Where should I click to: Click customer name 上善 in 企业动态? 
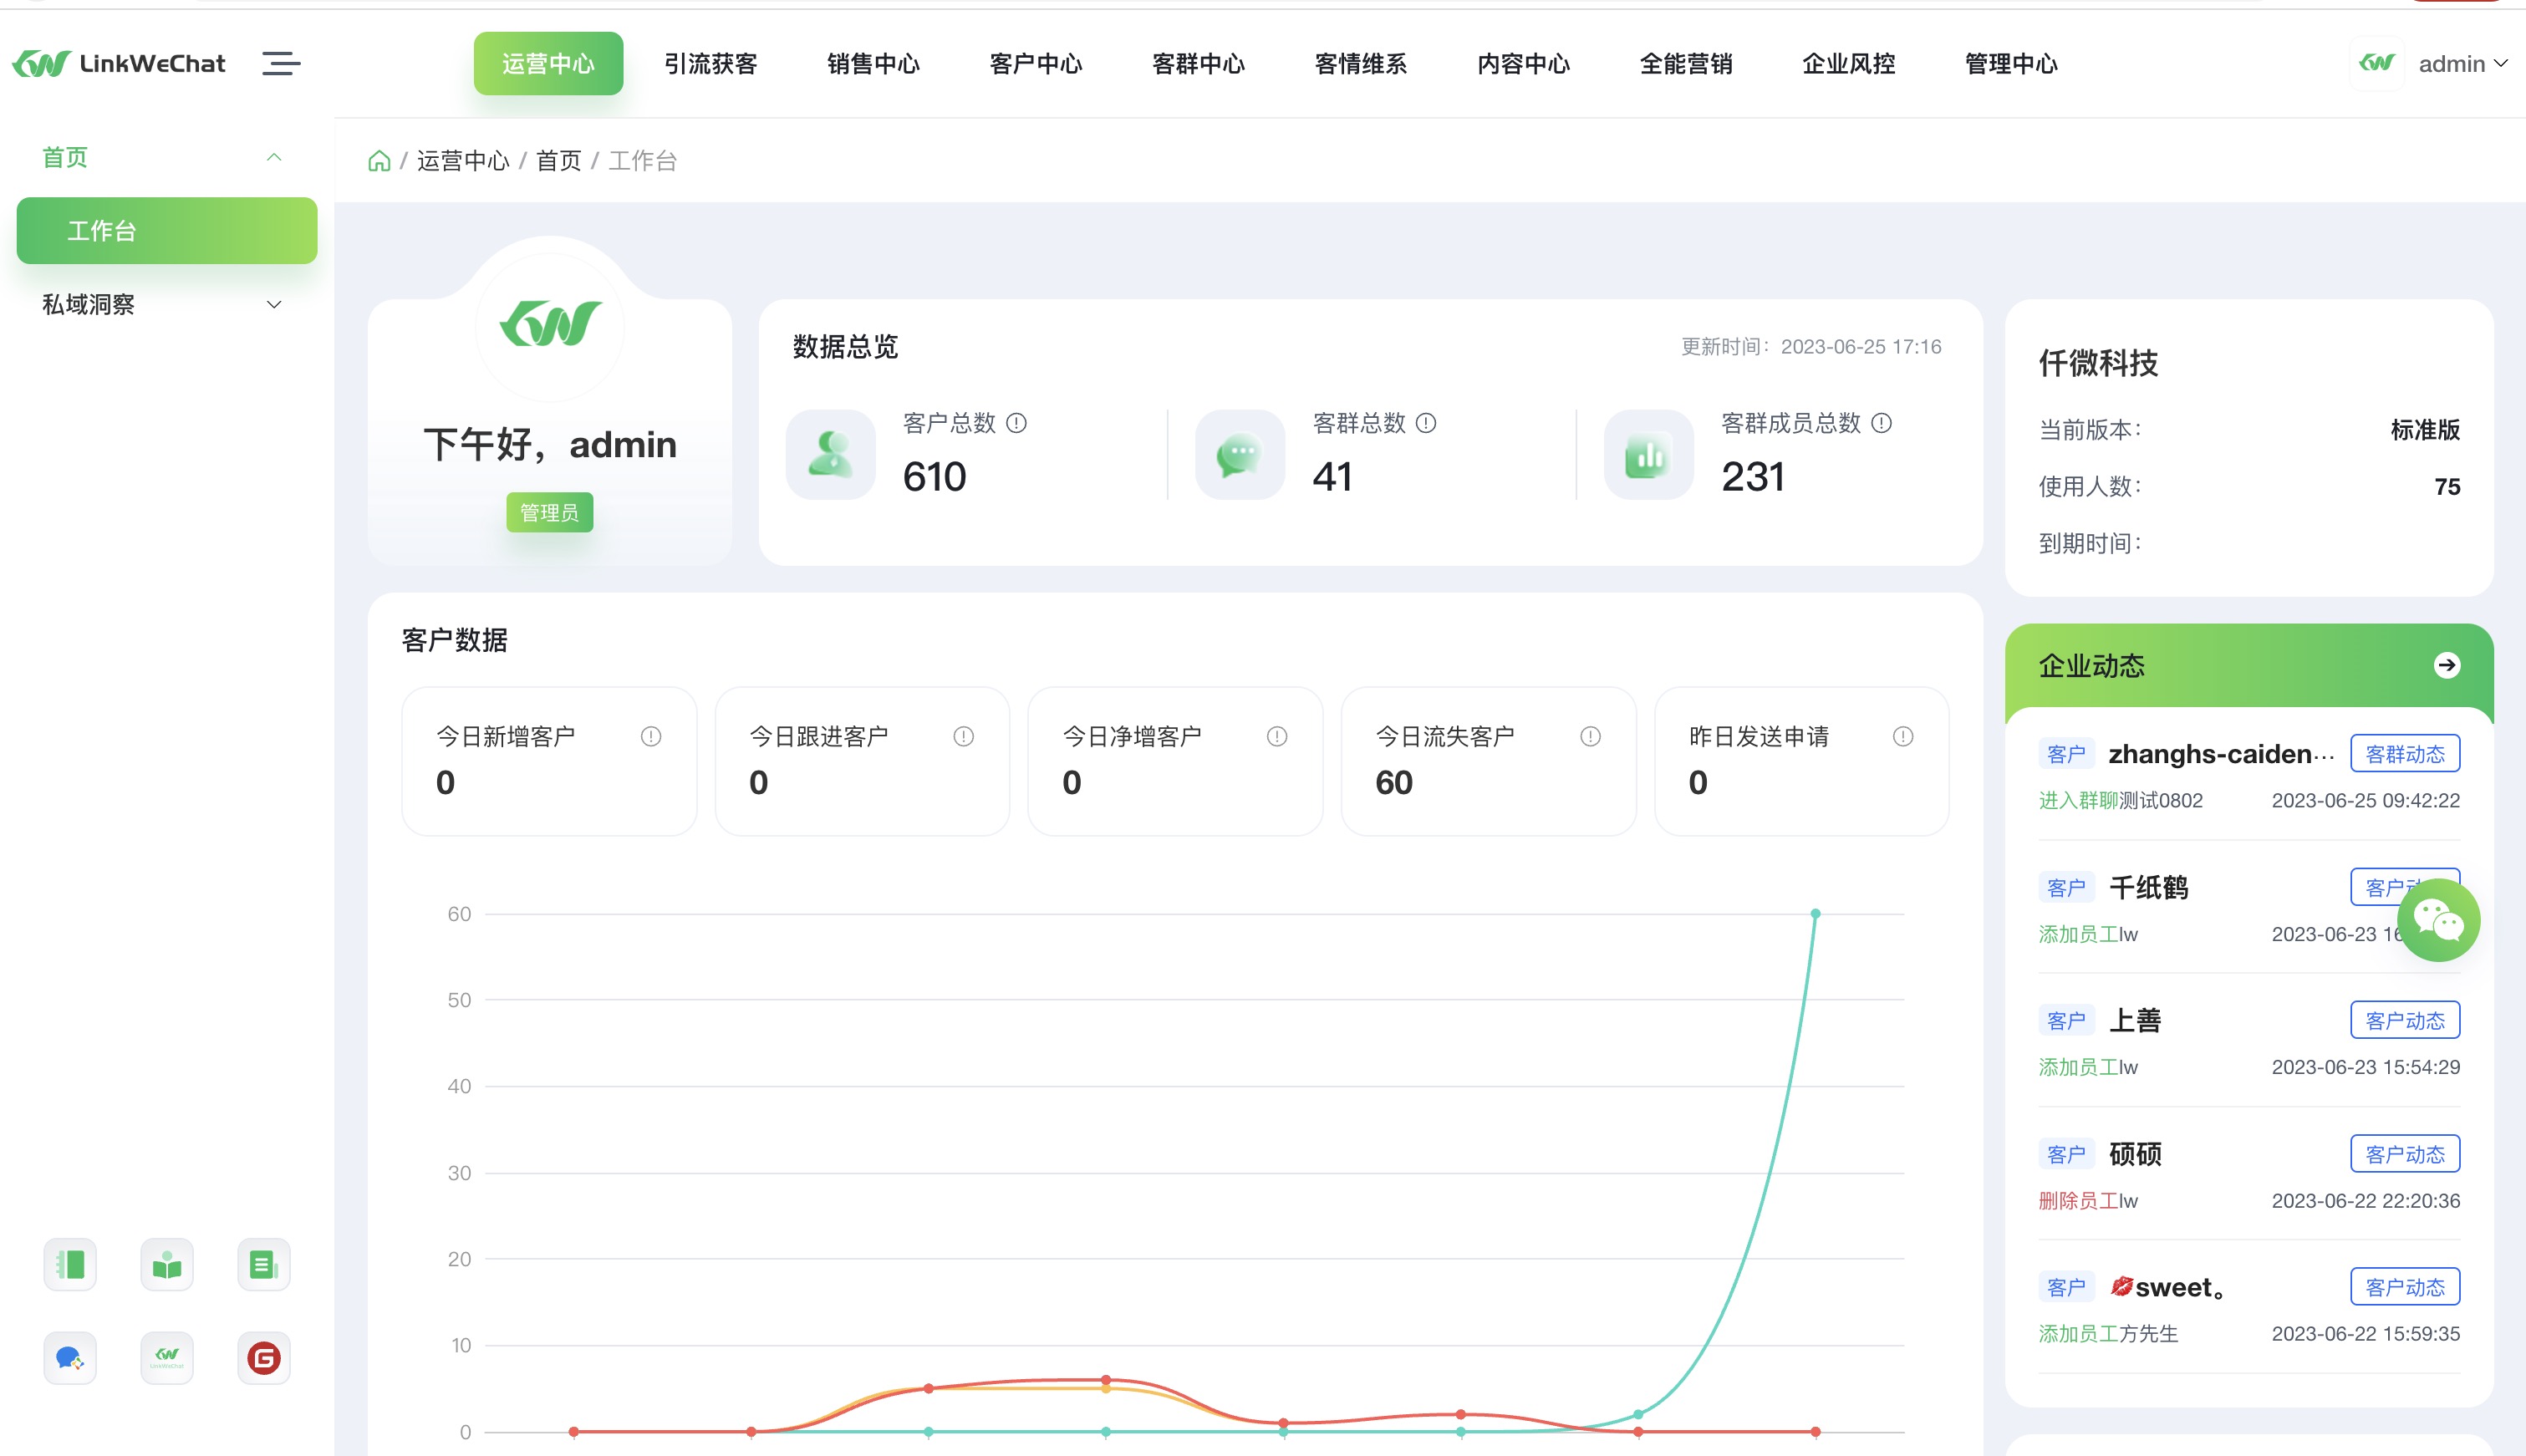click(2135, 1020)
